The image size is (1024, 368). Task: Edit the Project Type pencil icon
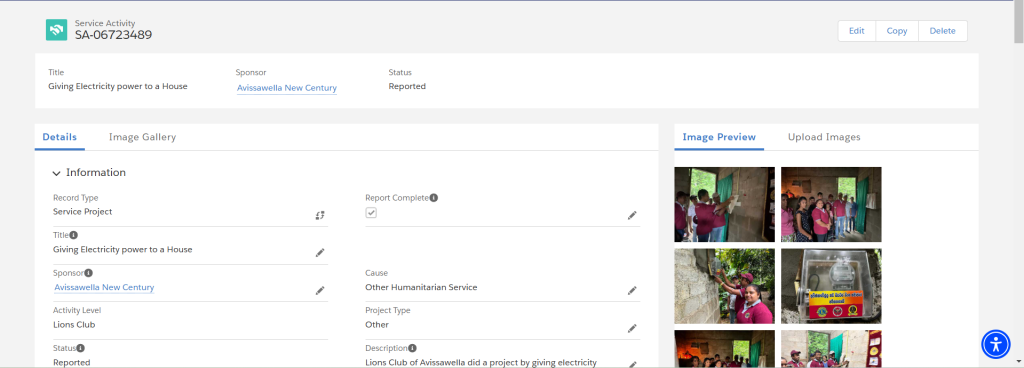tap(632, 328)
